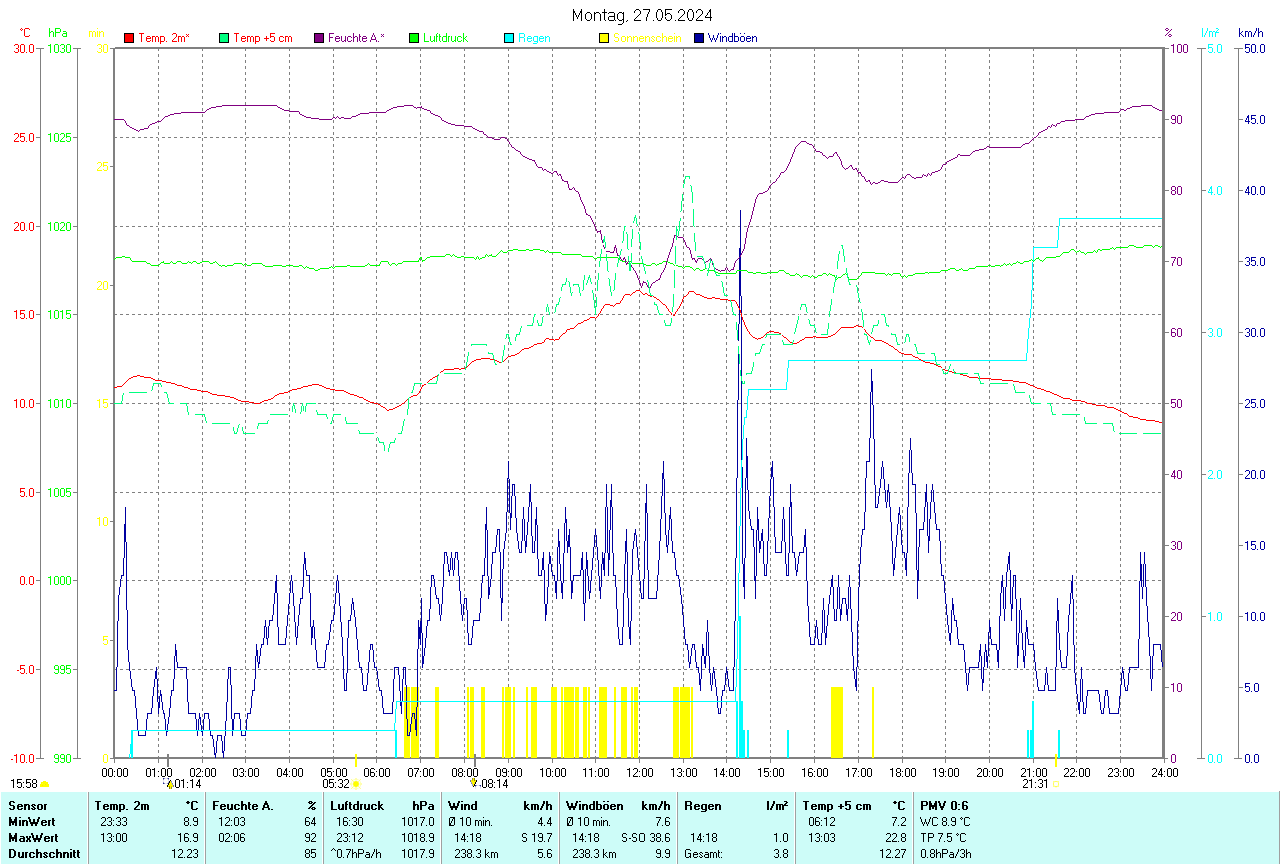This screenshot has height=864, width=1280.
Task: Click the average pressure value 1017.9
Action: point(418,854)
